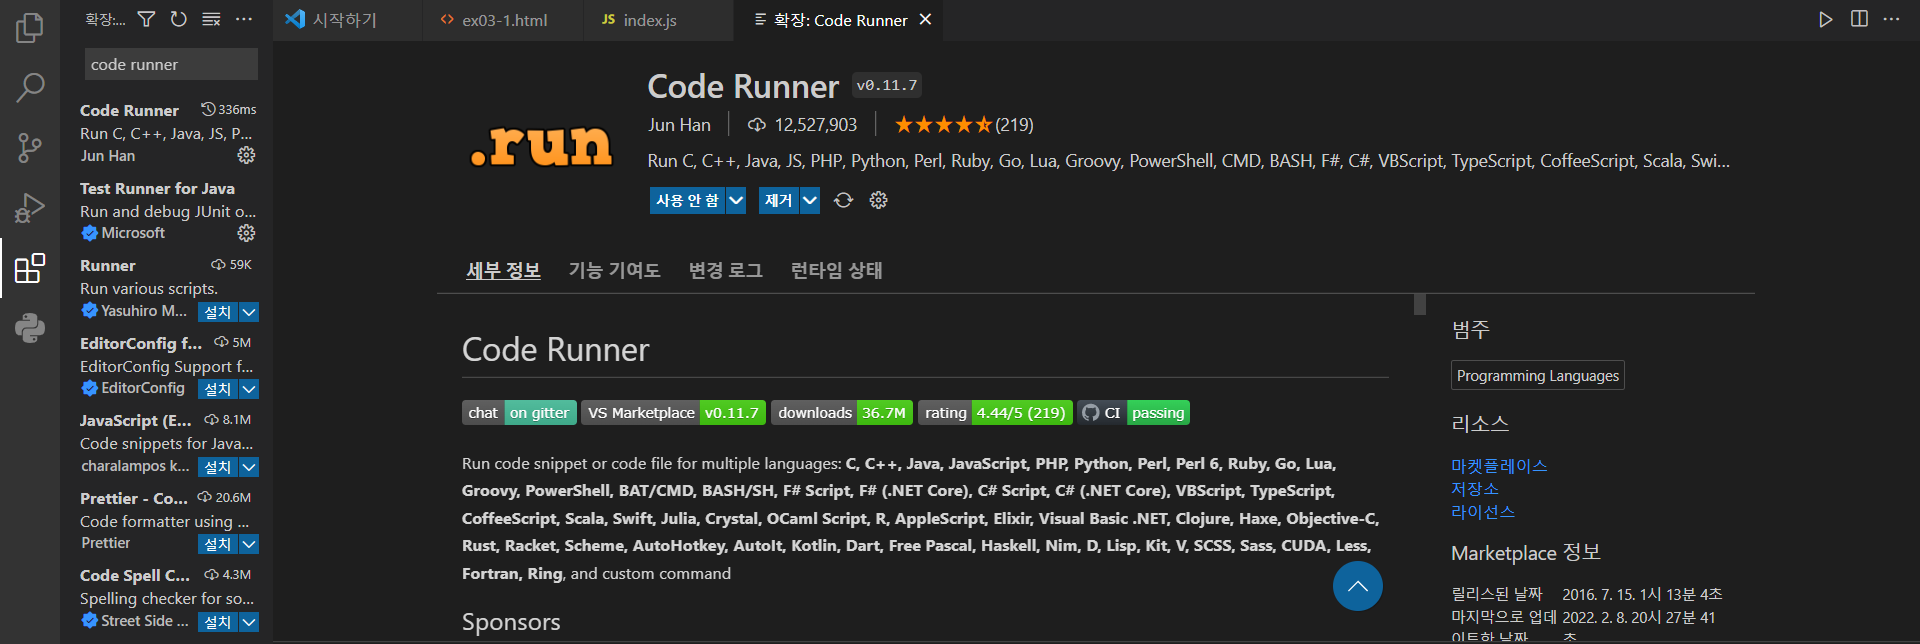Open manage gear for Code Runner list item
Image resolution: width=1920 pixels, height=644 pixels.
click(246, 155)
